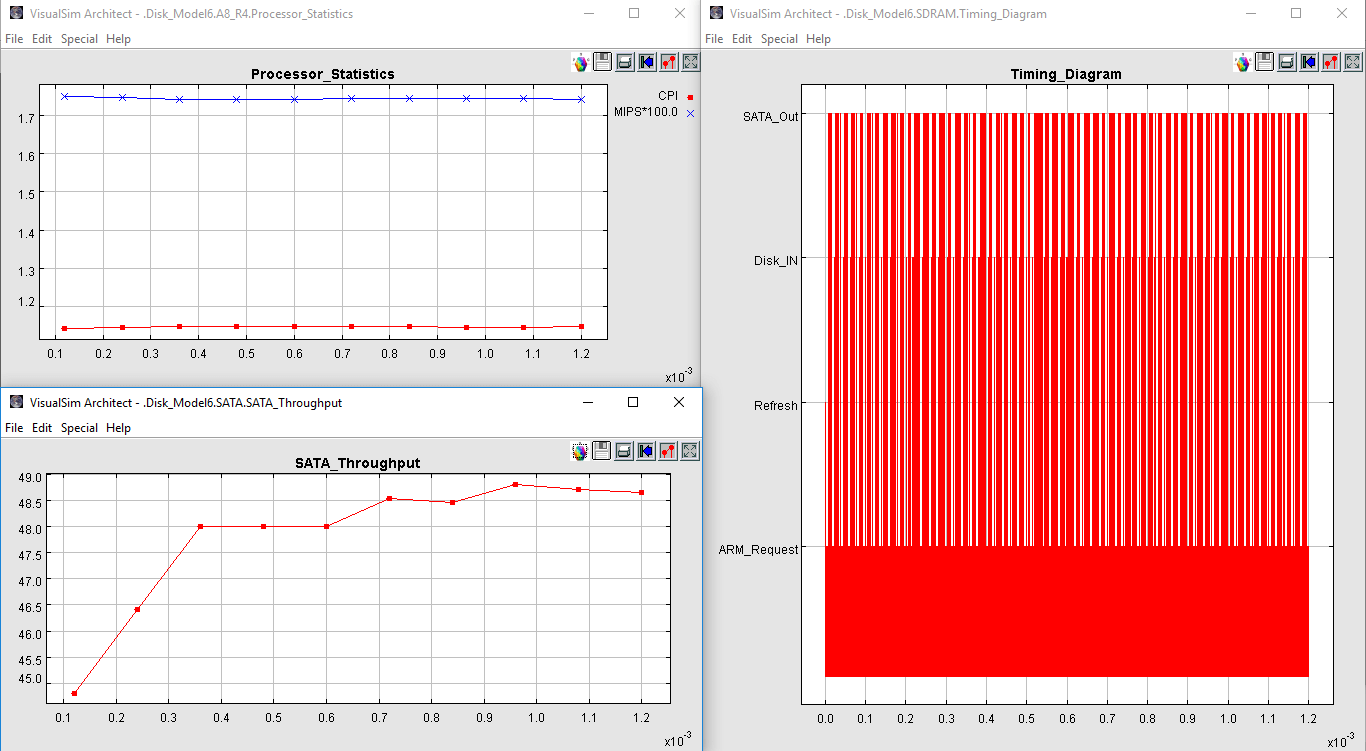The height and width of the screenshot is (751, 1366).
Task: Save the Processor_Statistics plot with the floppy icon
Action: pos(602,62)
